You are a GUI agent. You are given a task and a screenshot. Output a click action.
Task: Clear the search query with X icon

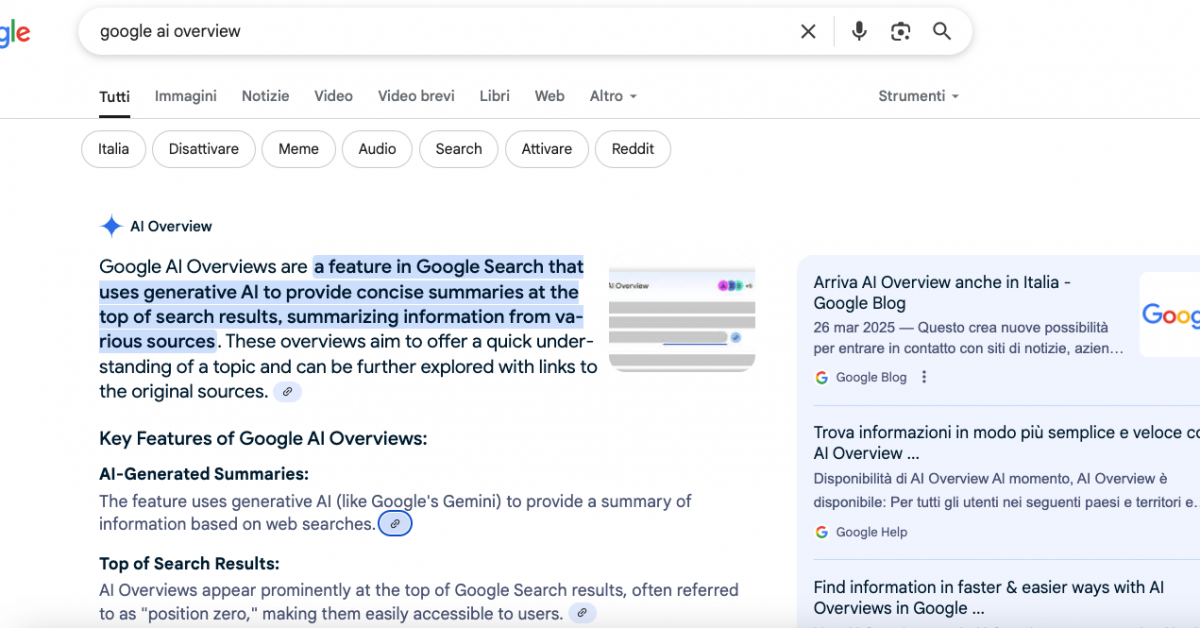click(x=808, y=32)
